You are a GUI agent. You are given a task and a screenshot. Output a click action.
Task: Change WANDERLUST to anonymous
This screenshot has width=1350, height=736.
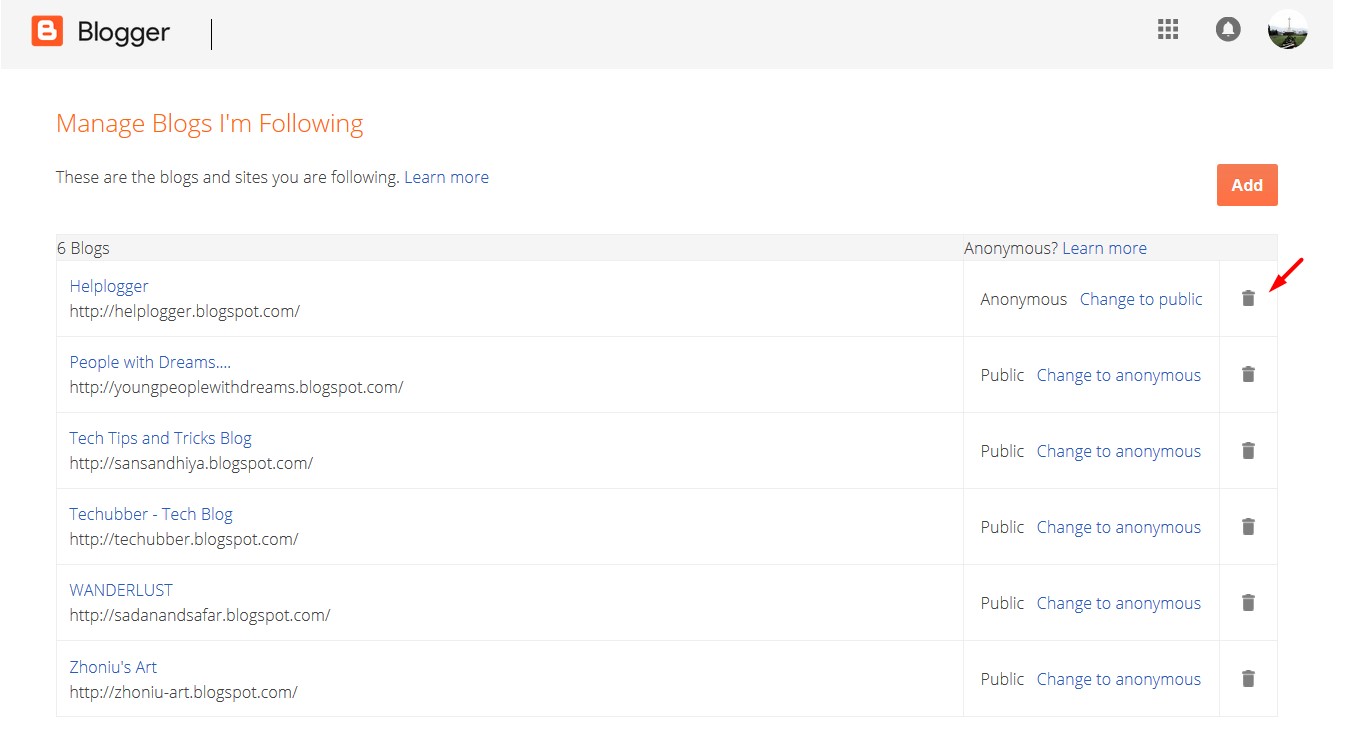[1119, 603]
